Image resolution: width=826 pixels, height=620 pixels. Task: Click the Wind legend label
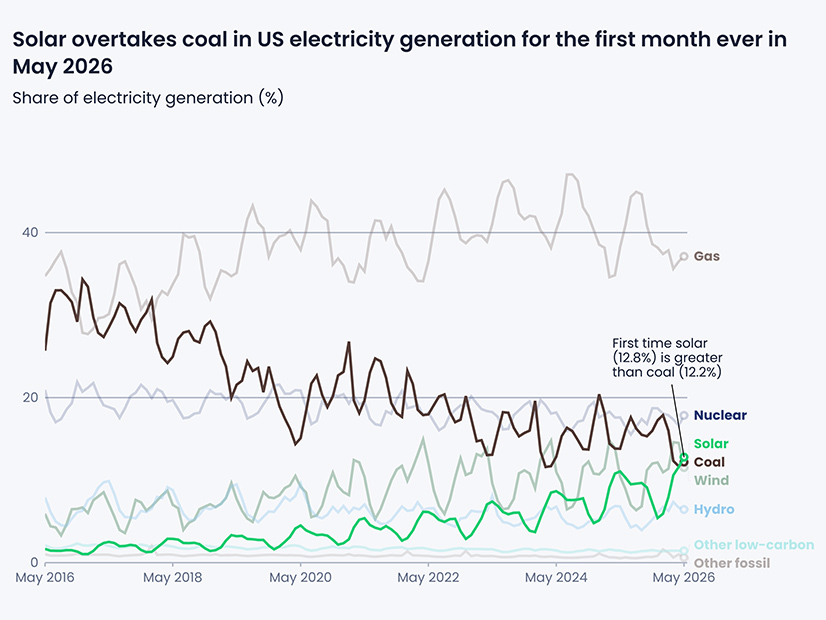(711, 480)
